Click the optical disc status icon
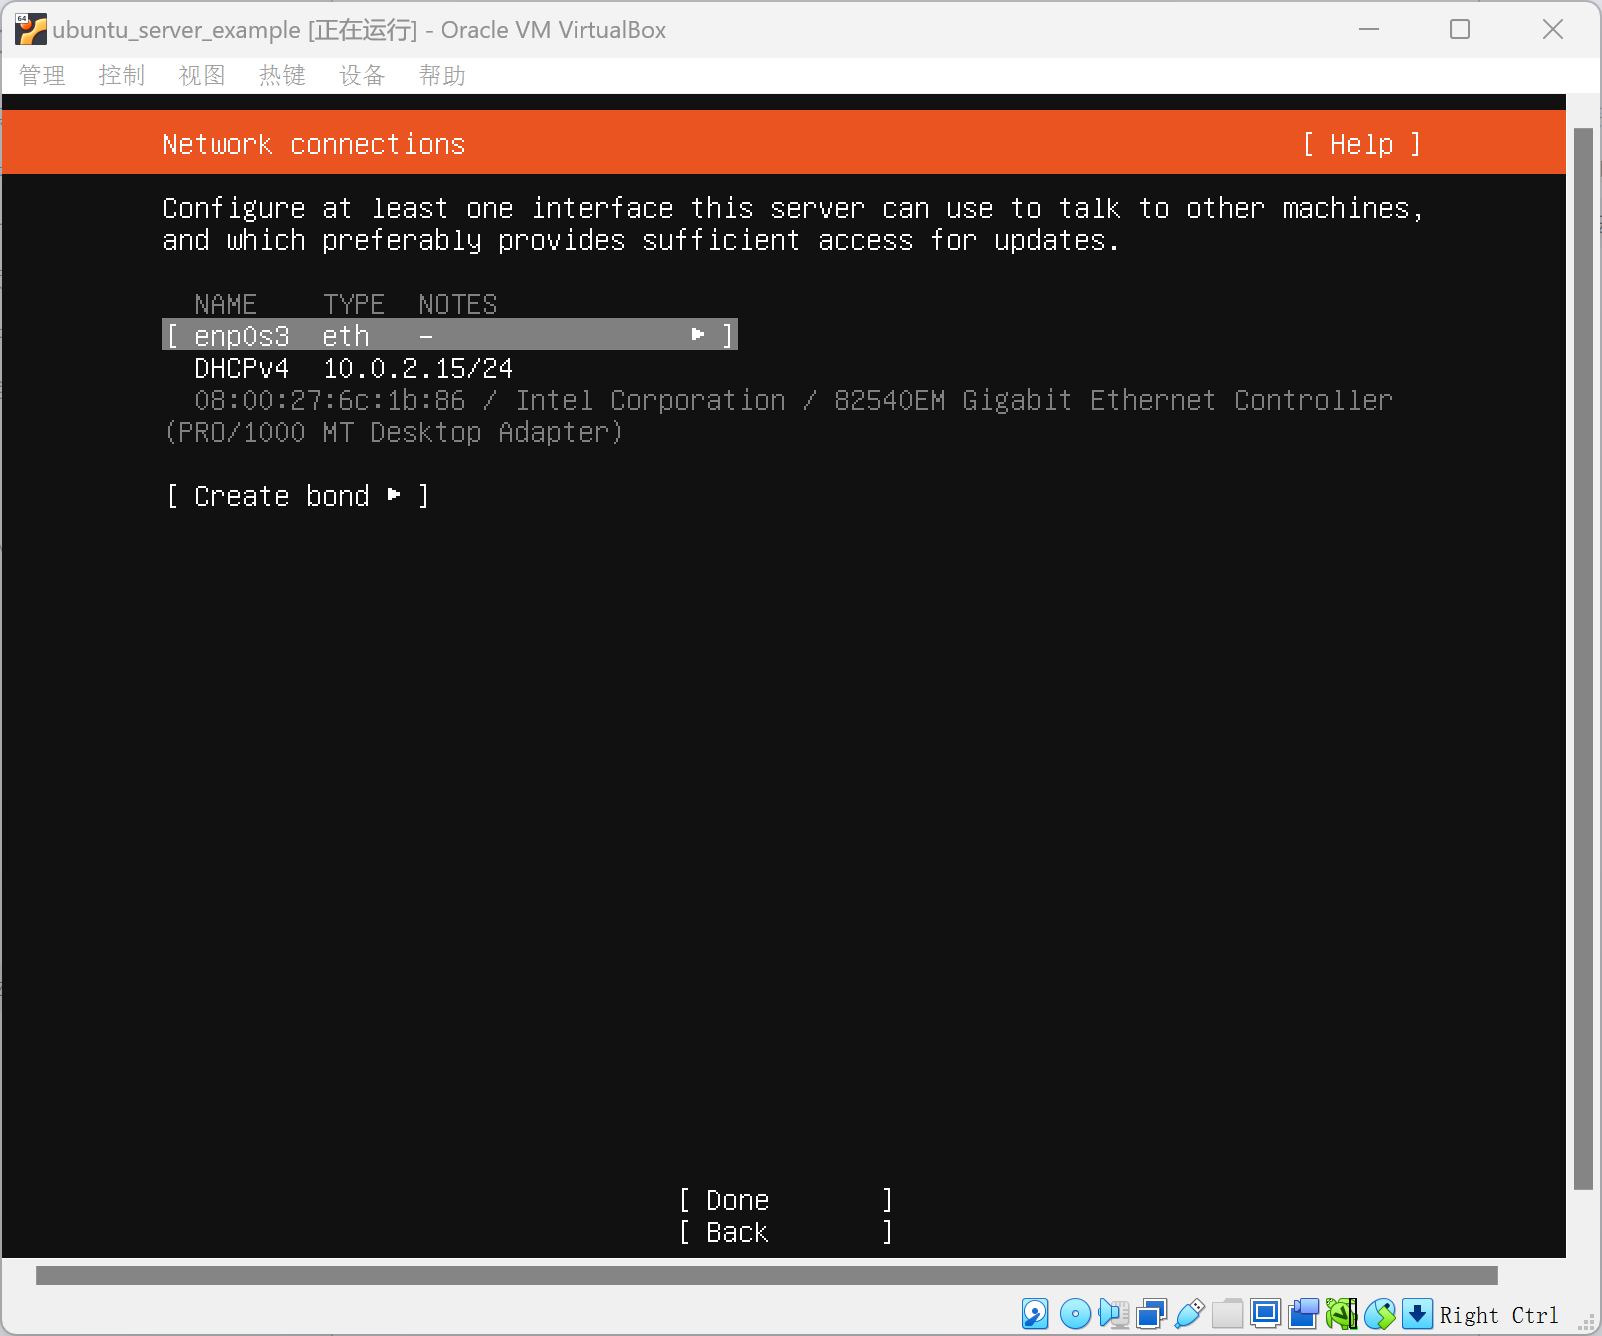The image size is (1602, 1336). pyautogui.click(x=1075, y=1313)
